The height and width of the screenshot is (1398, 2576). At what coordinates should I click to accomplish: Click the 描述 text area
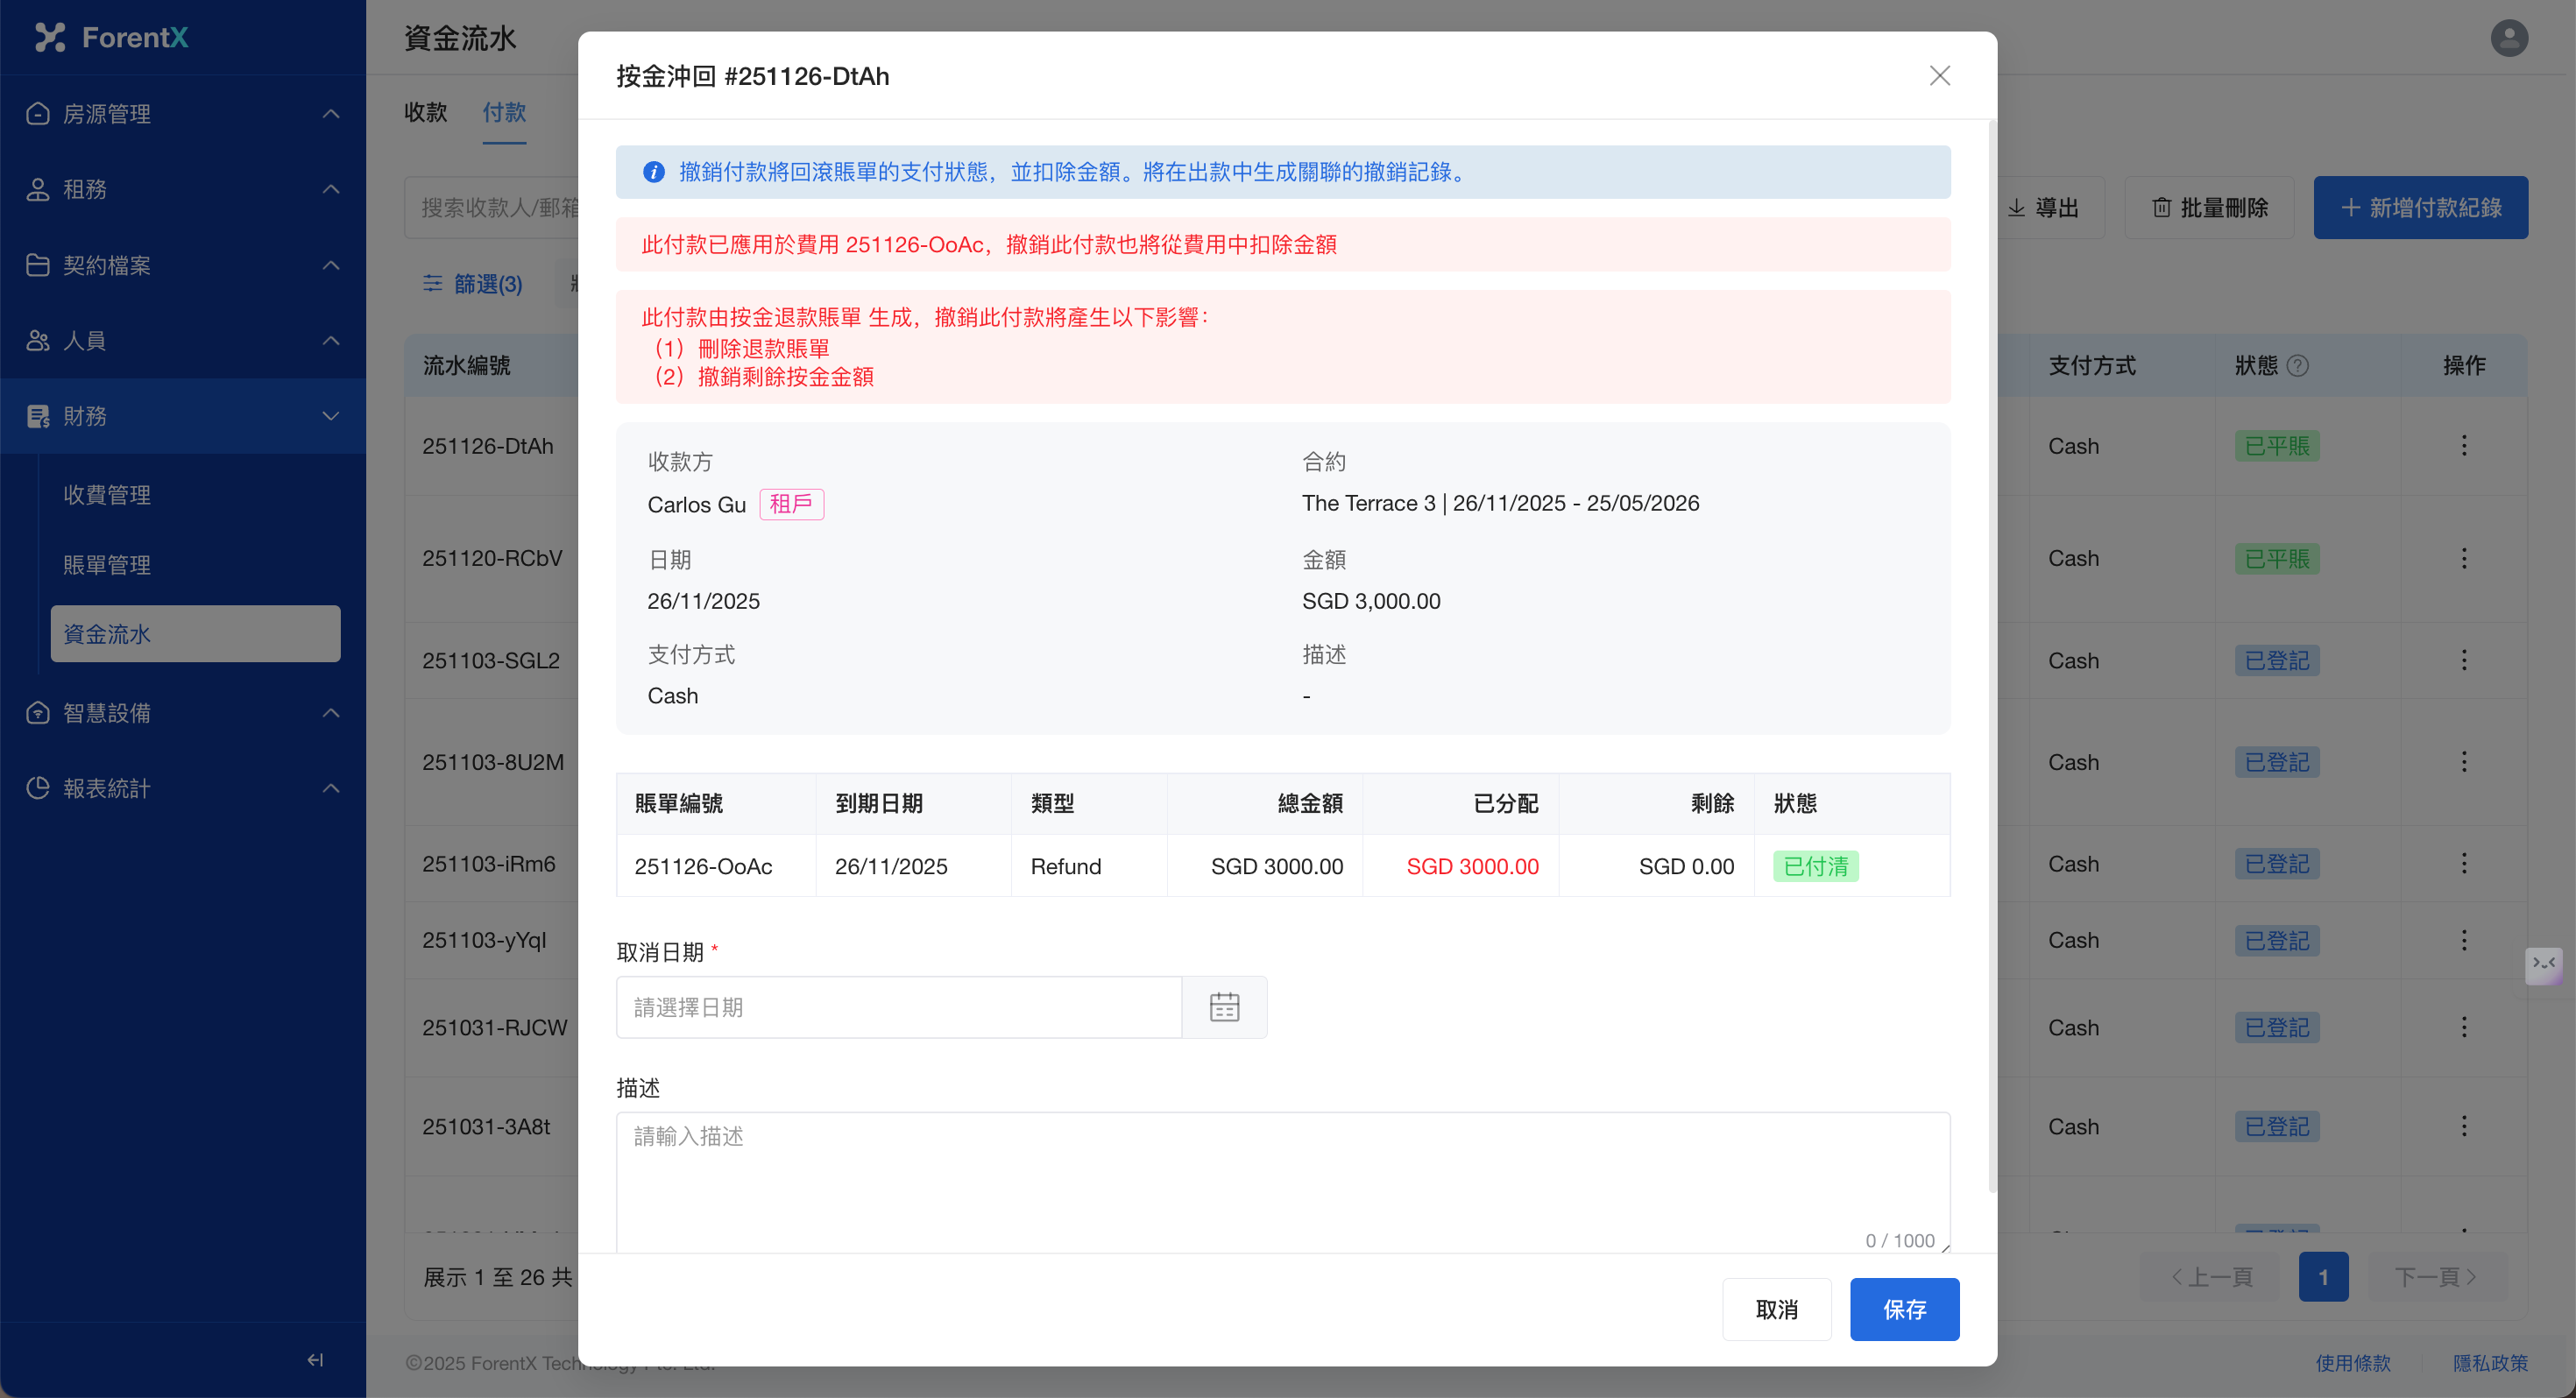tap(1282, 1180)
